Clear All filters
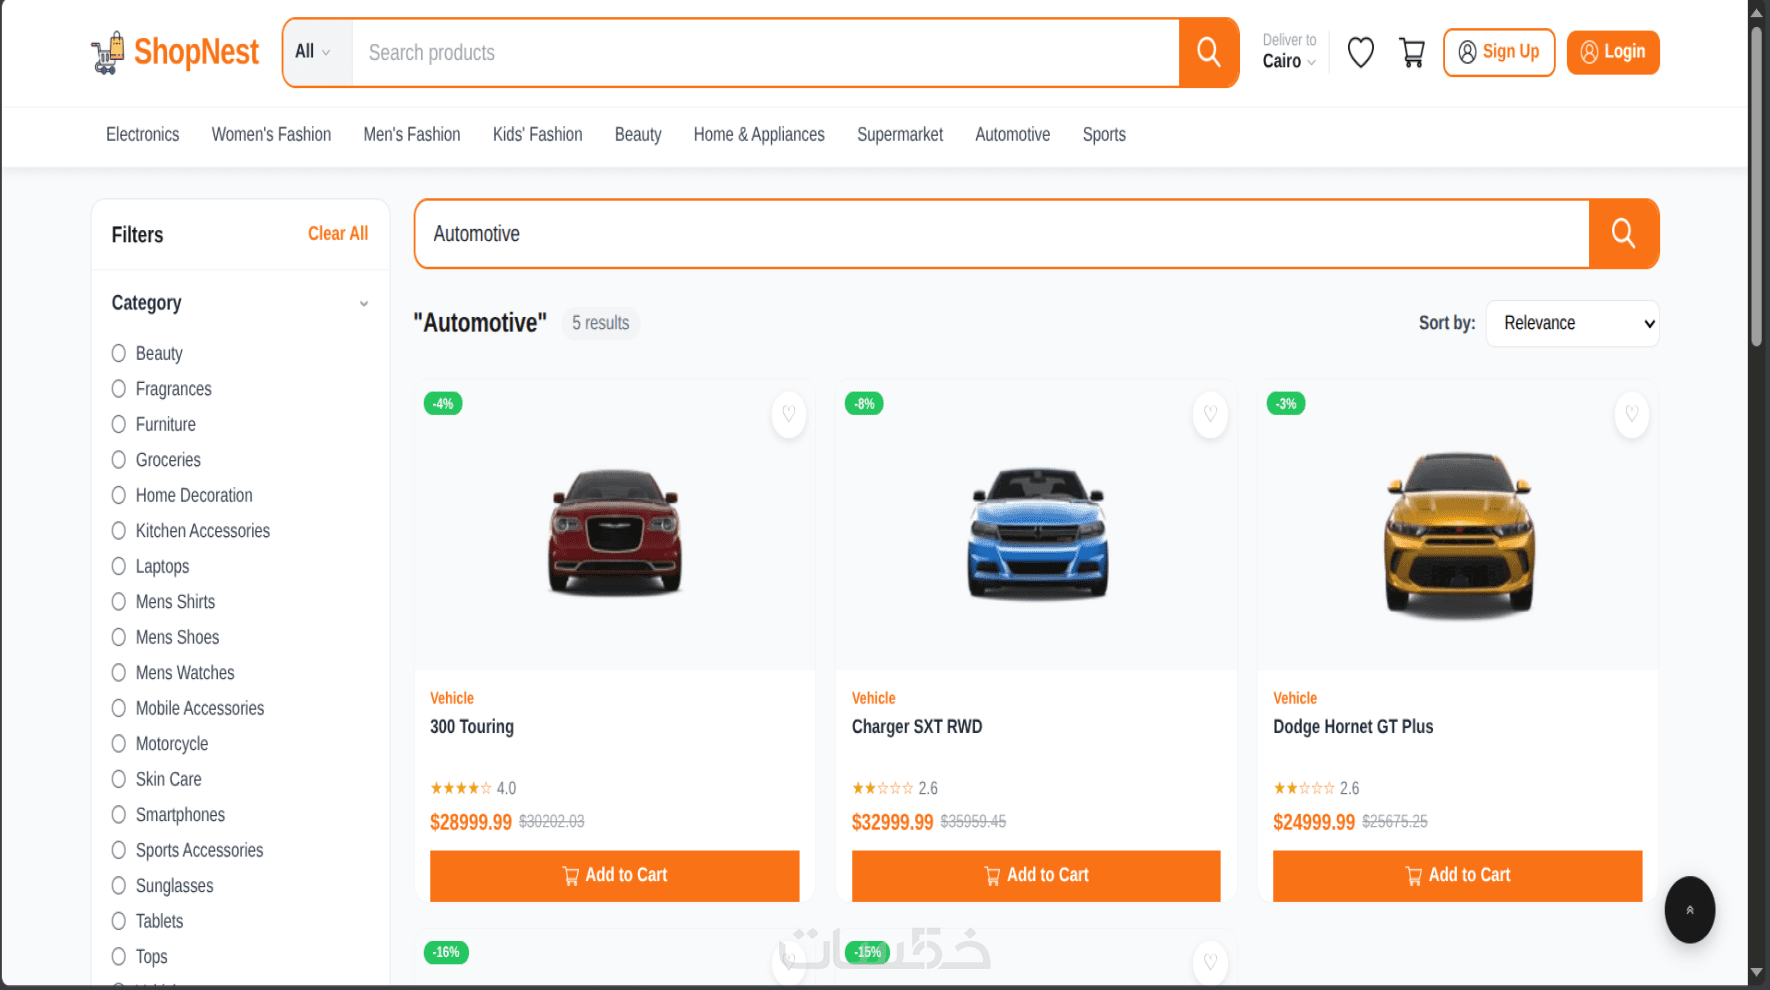1770x990 pixels. pos(338,234)
